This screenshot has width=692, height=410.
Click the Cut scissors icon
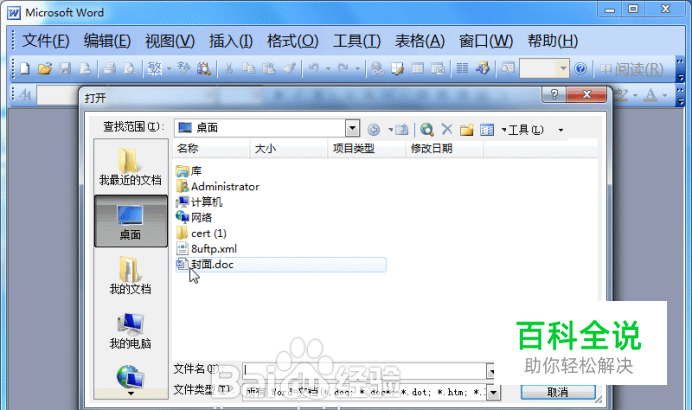tap(229, 68)
